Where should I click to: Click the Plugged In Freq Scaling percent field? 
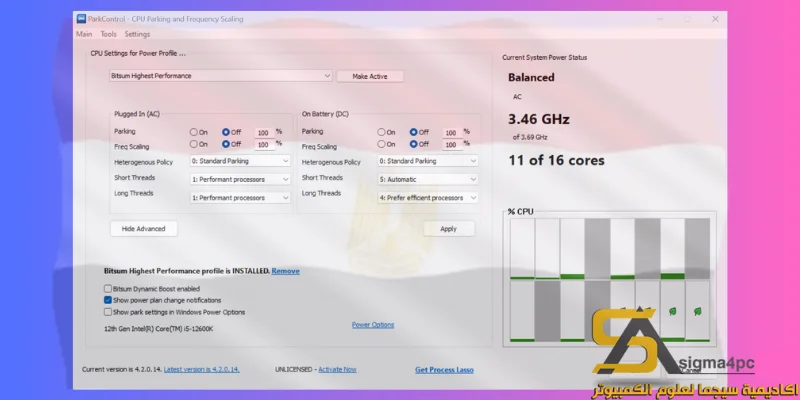tap(264, 145)
